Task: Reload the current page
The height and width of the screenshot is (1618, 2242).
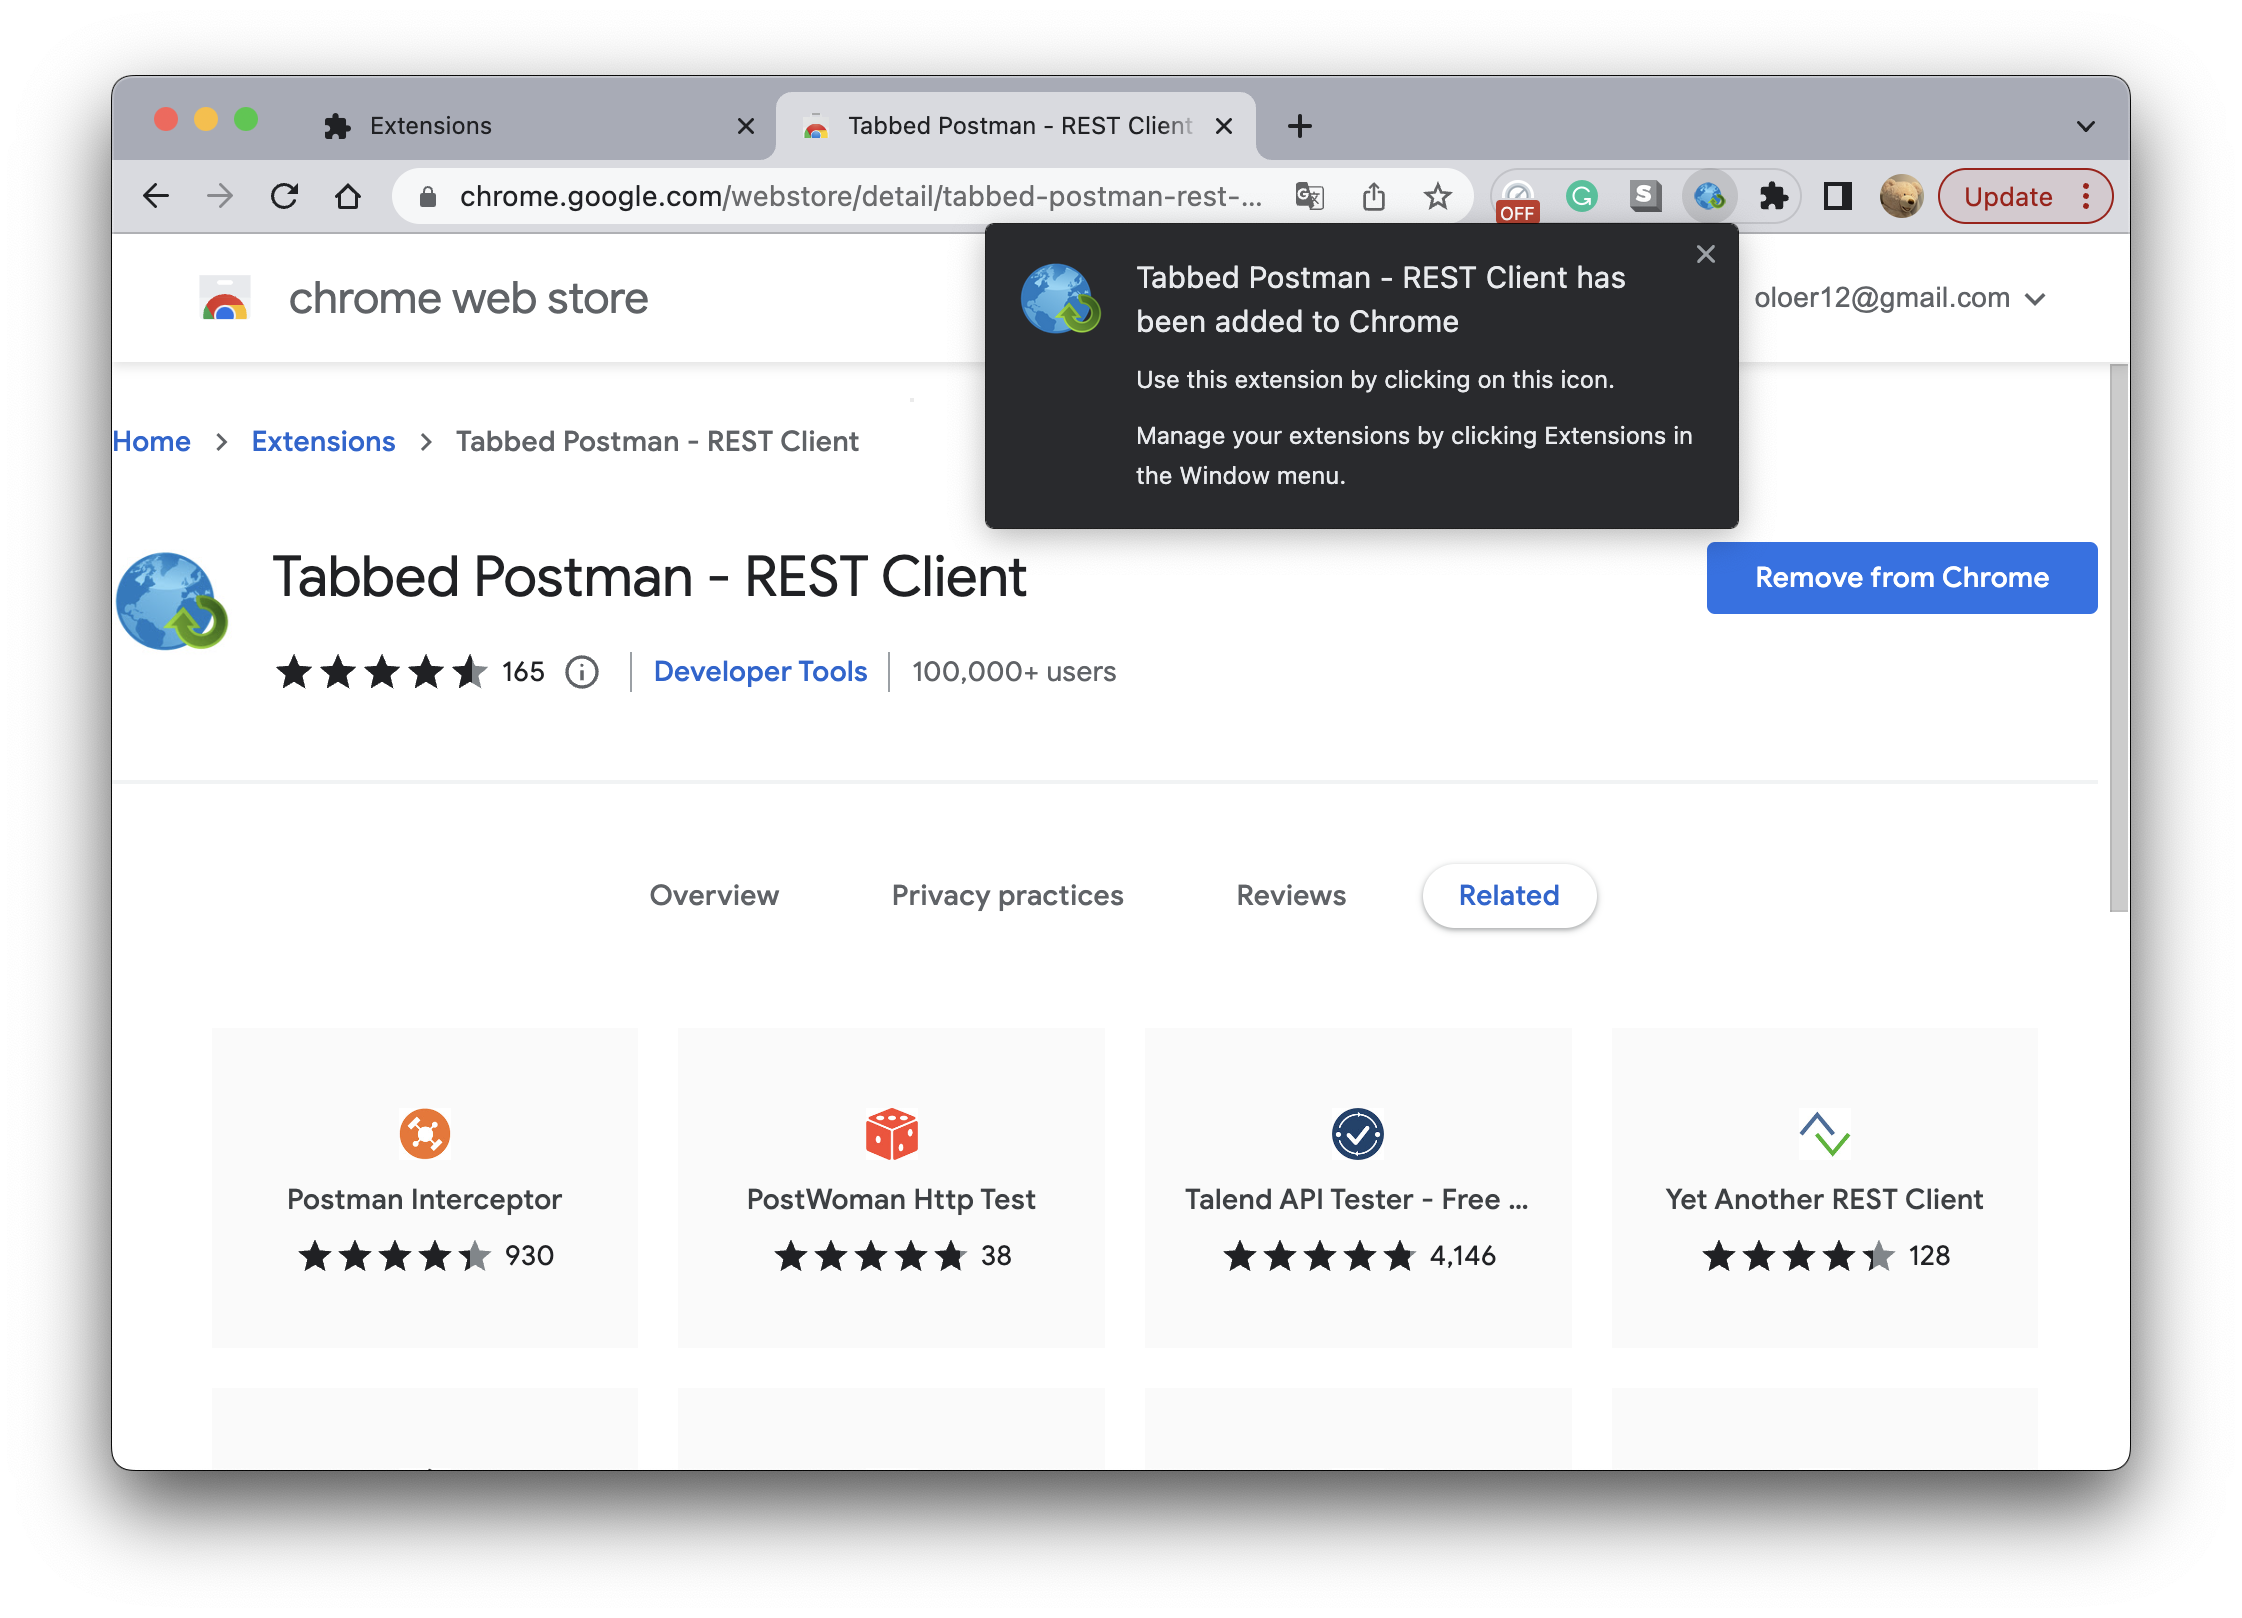Action: click(285, 196)
